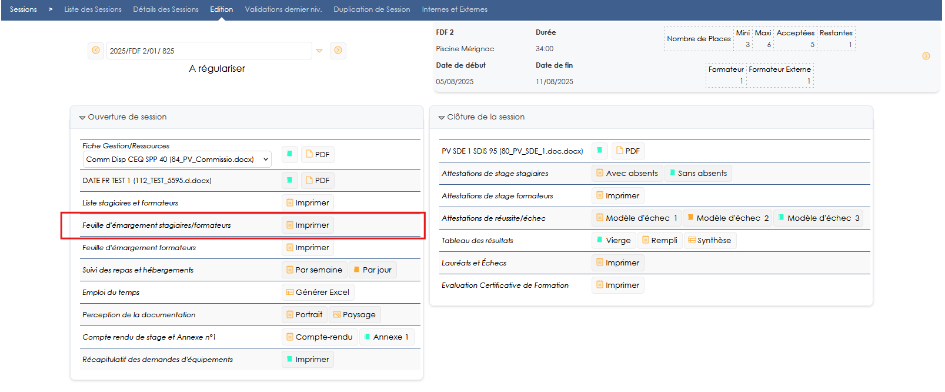The width and height of the screenshot is (945, 392).
Task: Click Vierge for Tableau des résultats
Action: coord(613,240)
